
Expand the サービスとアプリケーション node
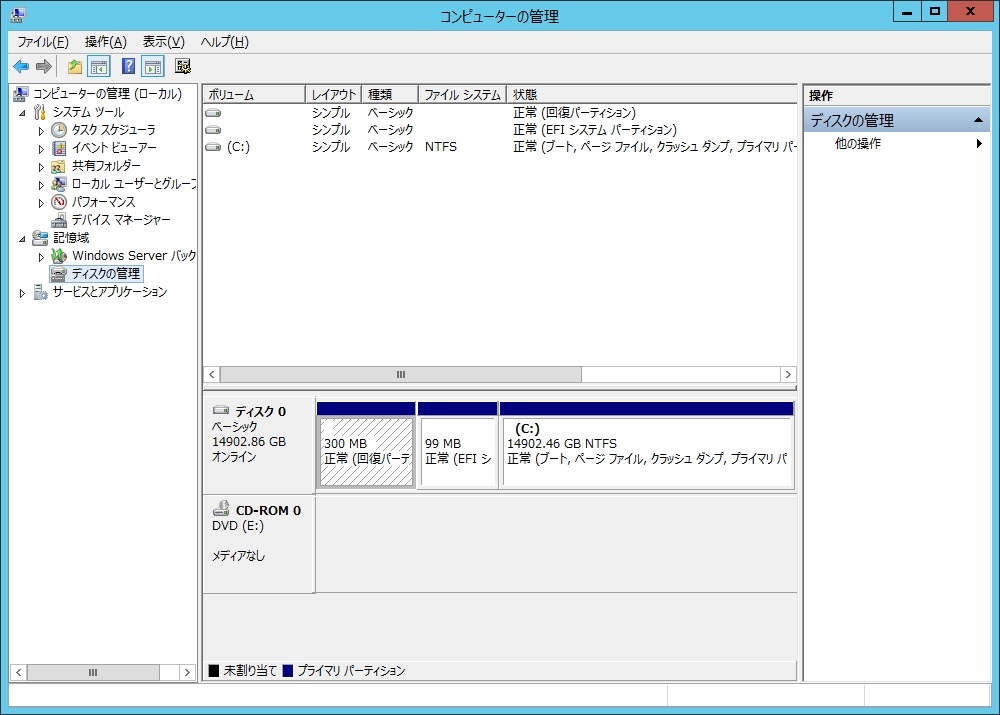pos(23,293)
